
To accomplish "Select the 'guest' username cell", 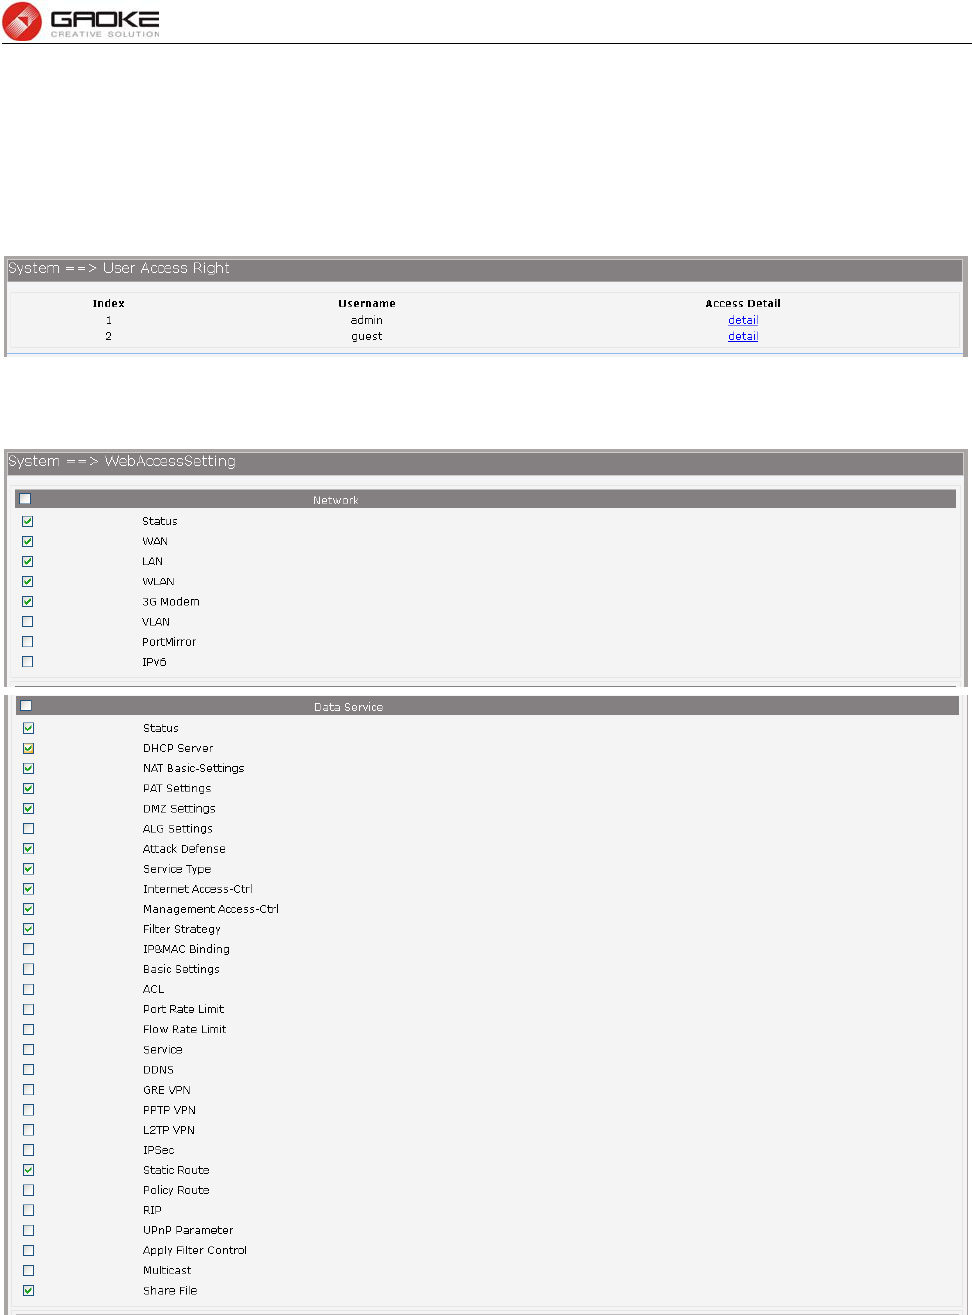I will coord(367,336).
